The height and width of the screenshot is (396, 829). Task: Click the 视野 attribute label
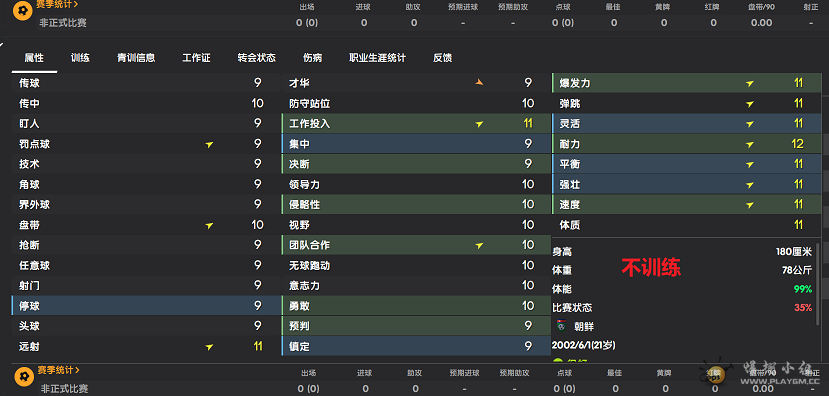tap(299, 225)
